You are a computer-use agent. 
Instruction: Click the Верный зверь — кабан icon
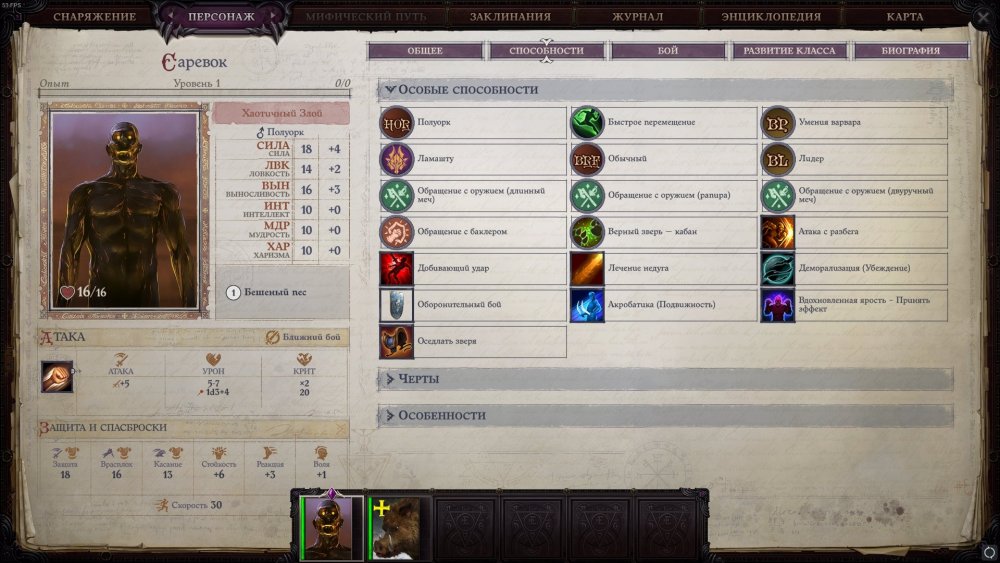tap(587, 232)
